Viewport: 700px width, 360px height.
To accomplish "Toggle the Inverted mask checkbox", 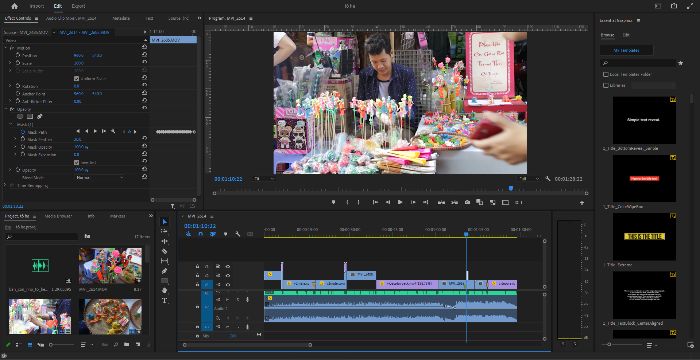I will [x=76, y=162].
